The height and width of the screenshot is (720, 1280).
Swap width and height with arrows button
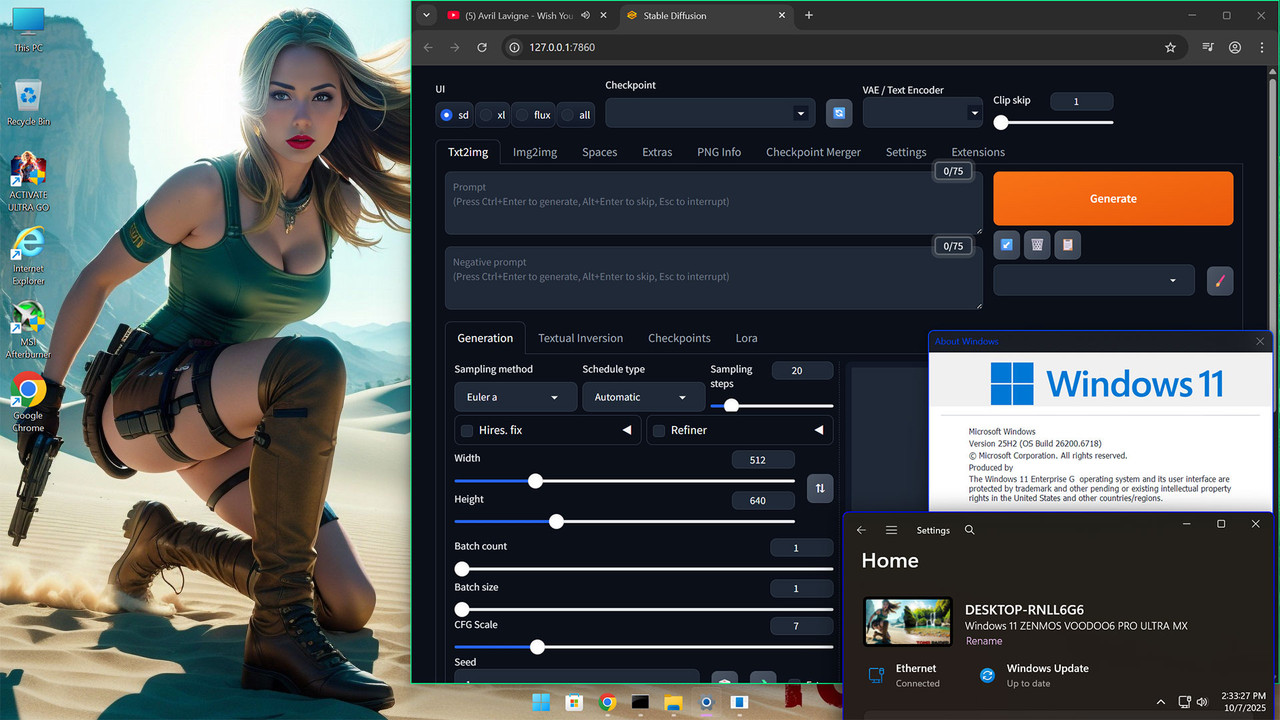click(820, 488)
